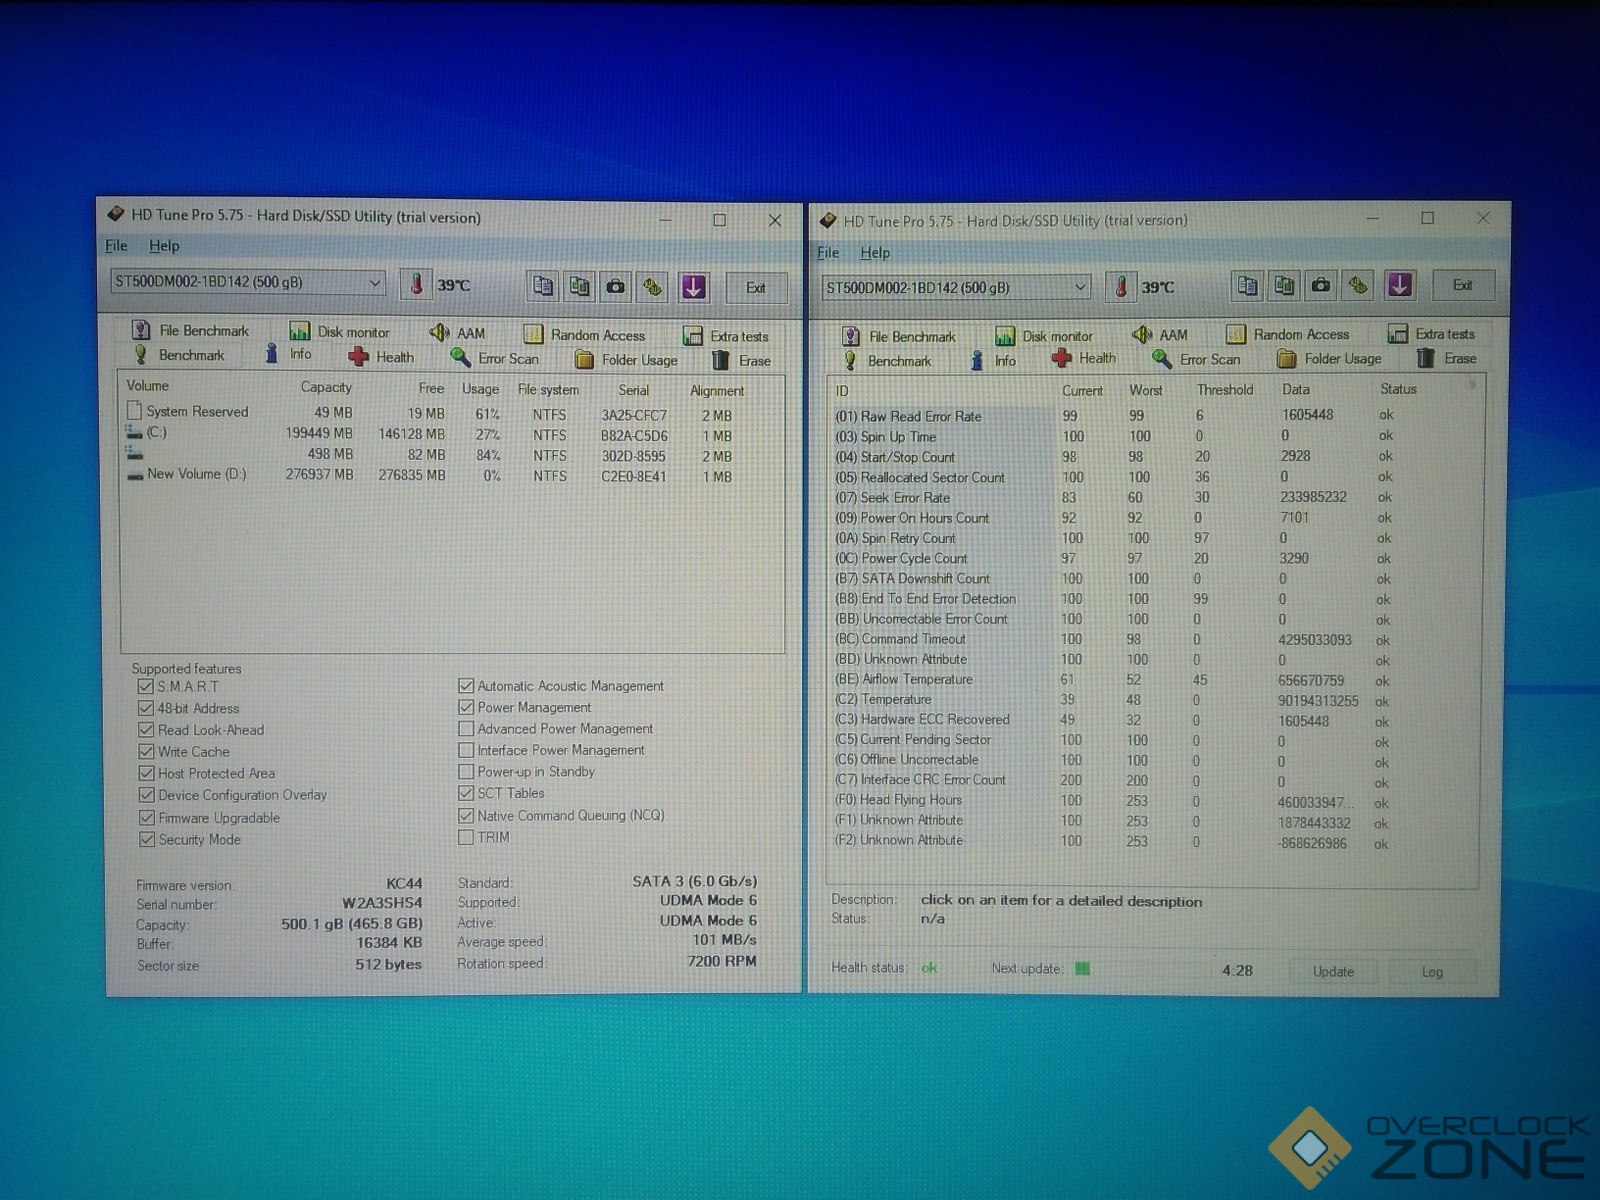Click Exit button in right window
Viewport: 1600px width, 1200px height.
pyautogui.click(x=1463, y=285)
